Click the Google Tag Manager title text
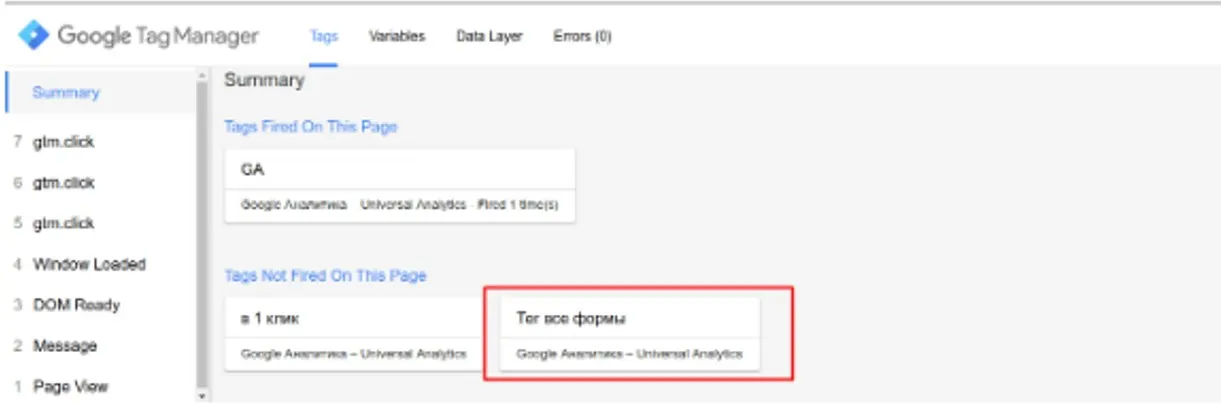The width and height of the screenshot is (1221, 404). click(158, 36)
